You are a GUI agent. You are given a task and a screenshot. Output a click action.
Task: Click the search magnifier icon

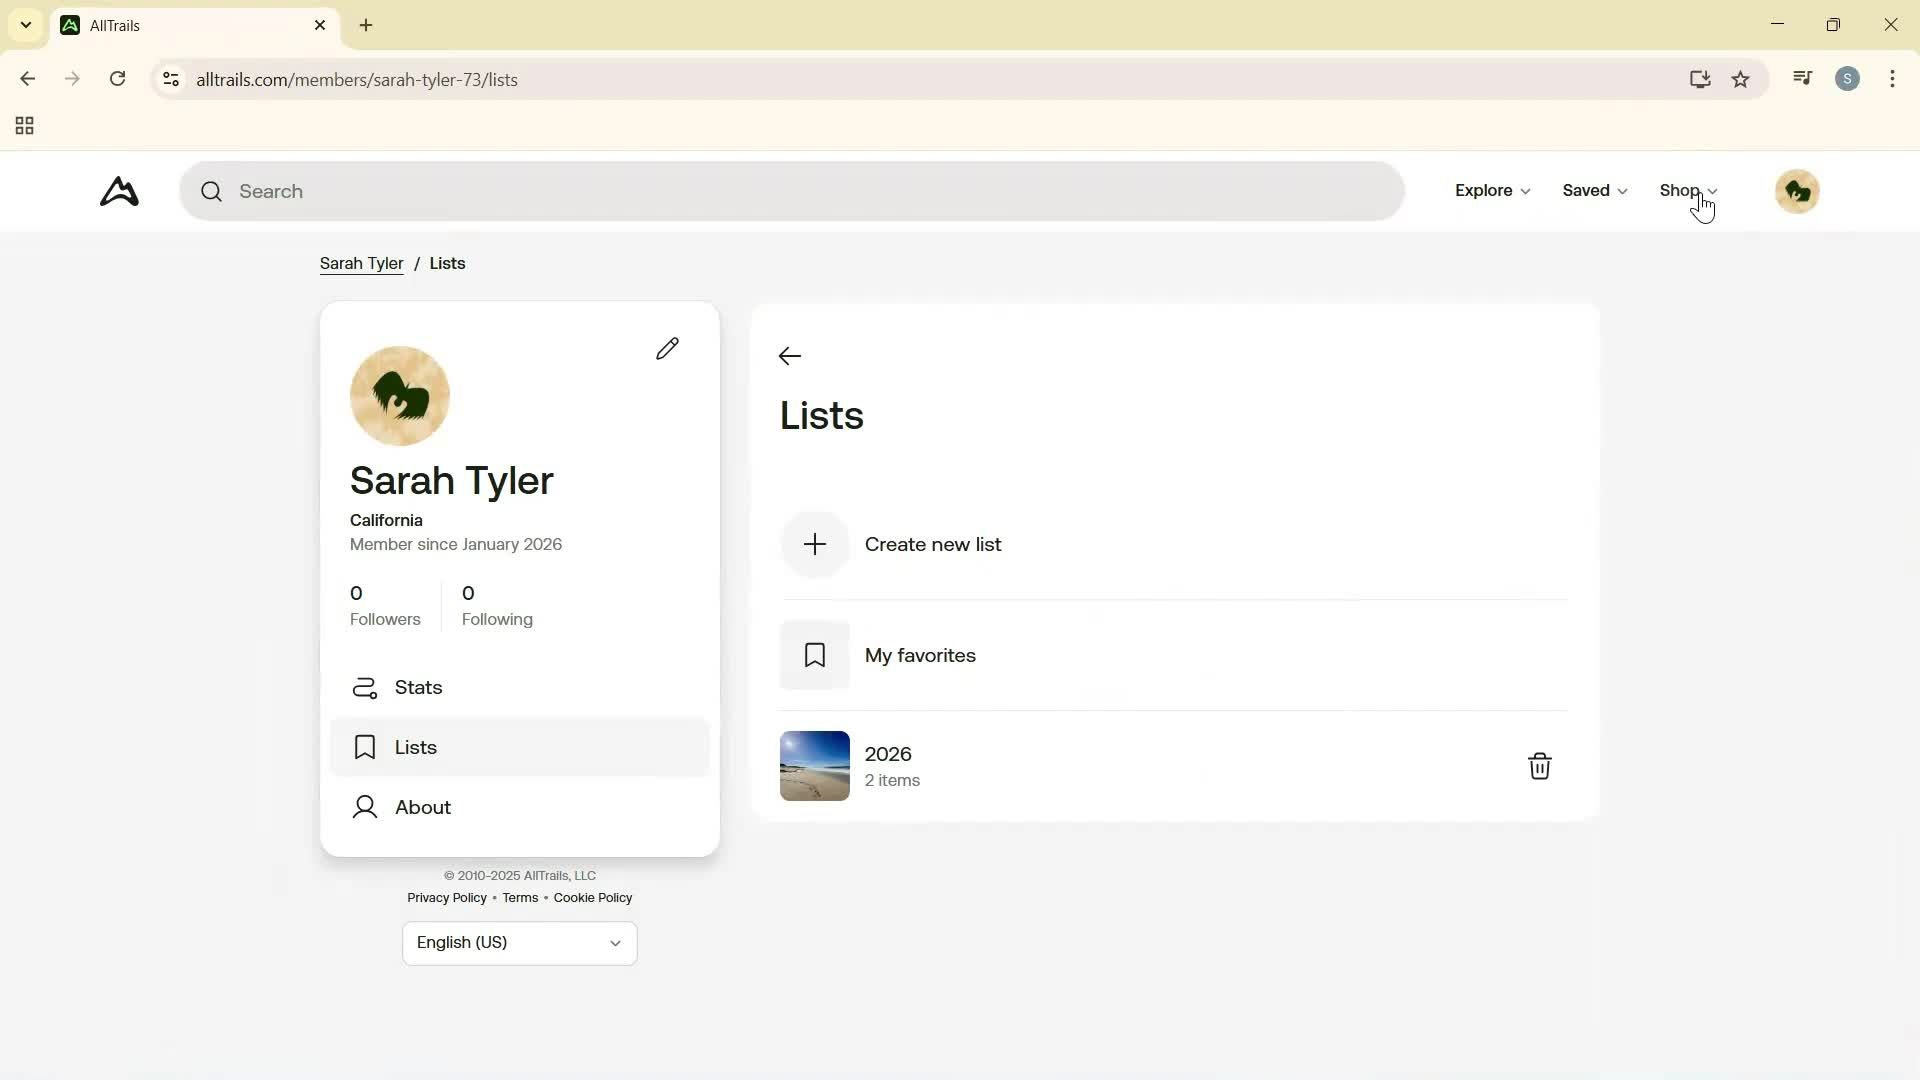pyautogui.click(x=212, y=191)
